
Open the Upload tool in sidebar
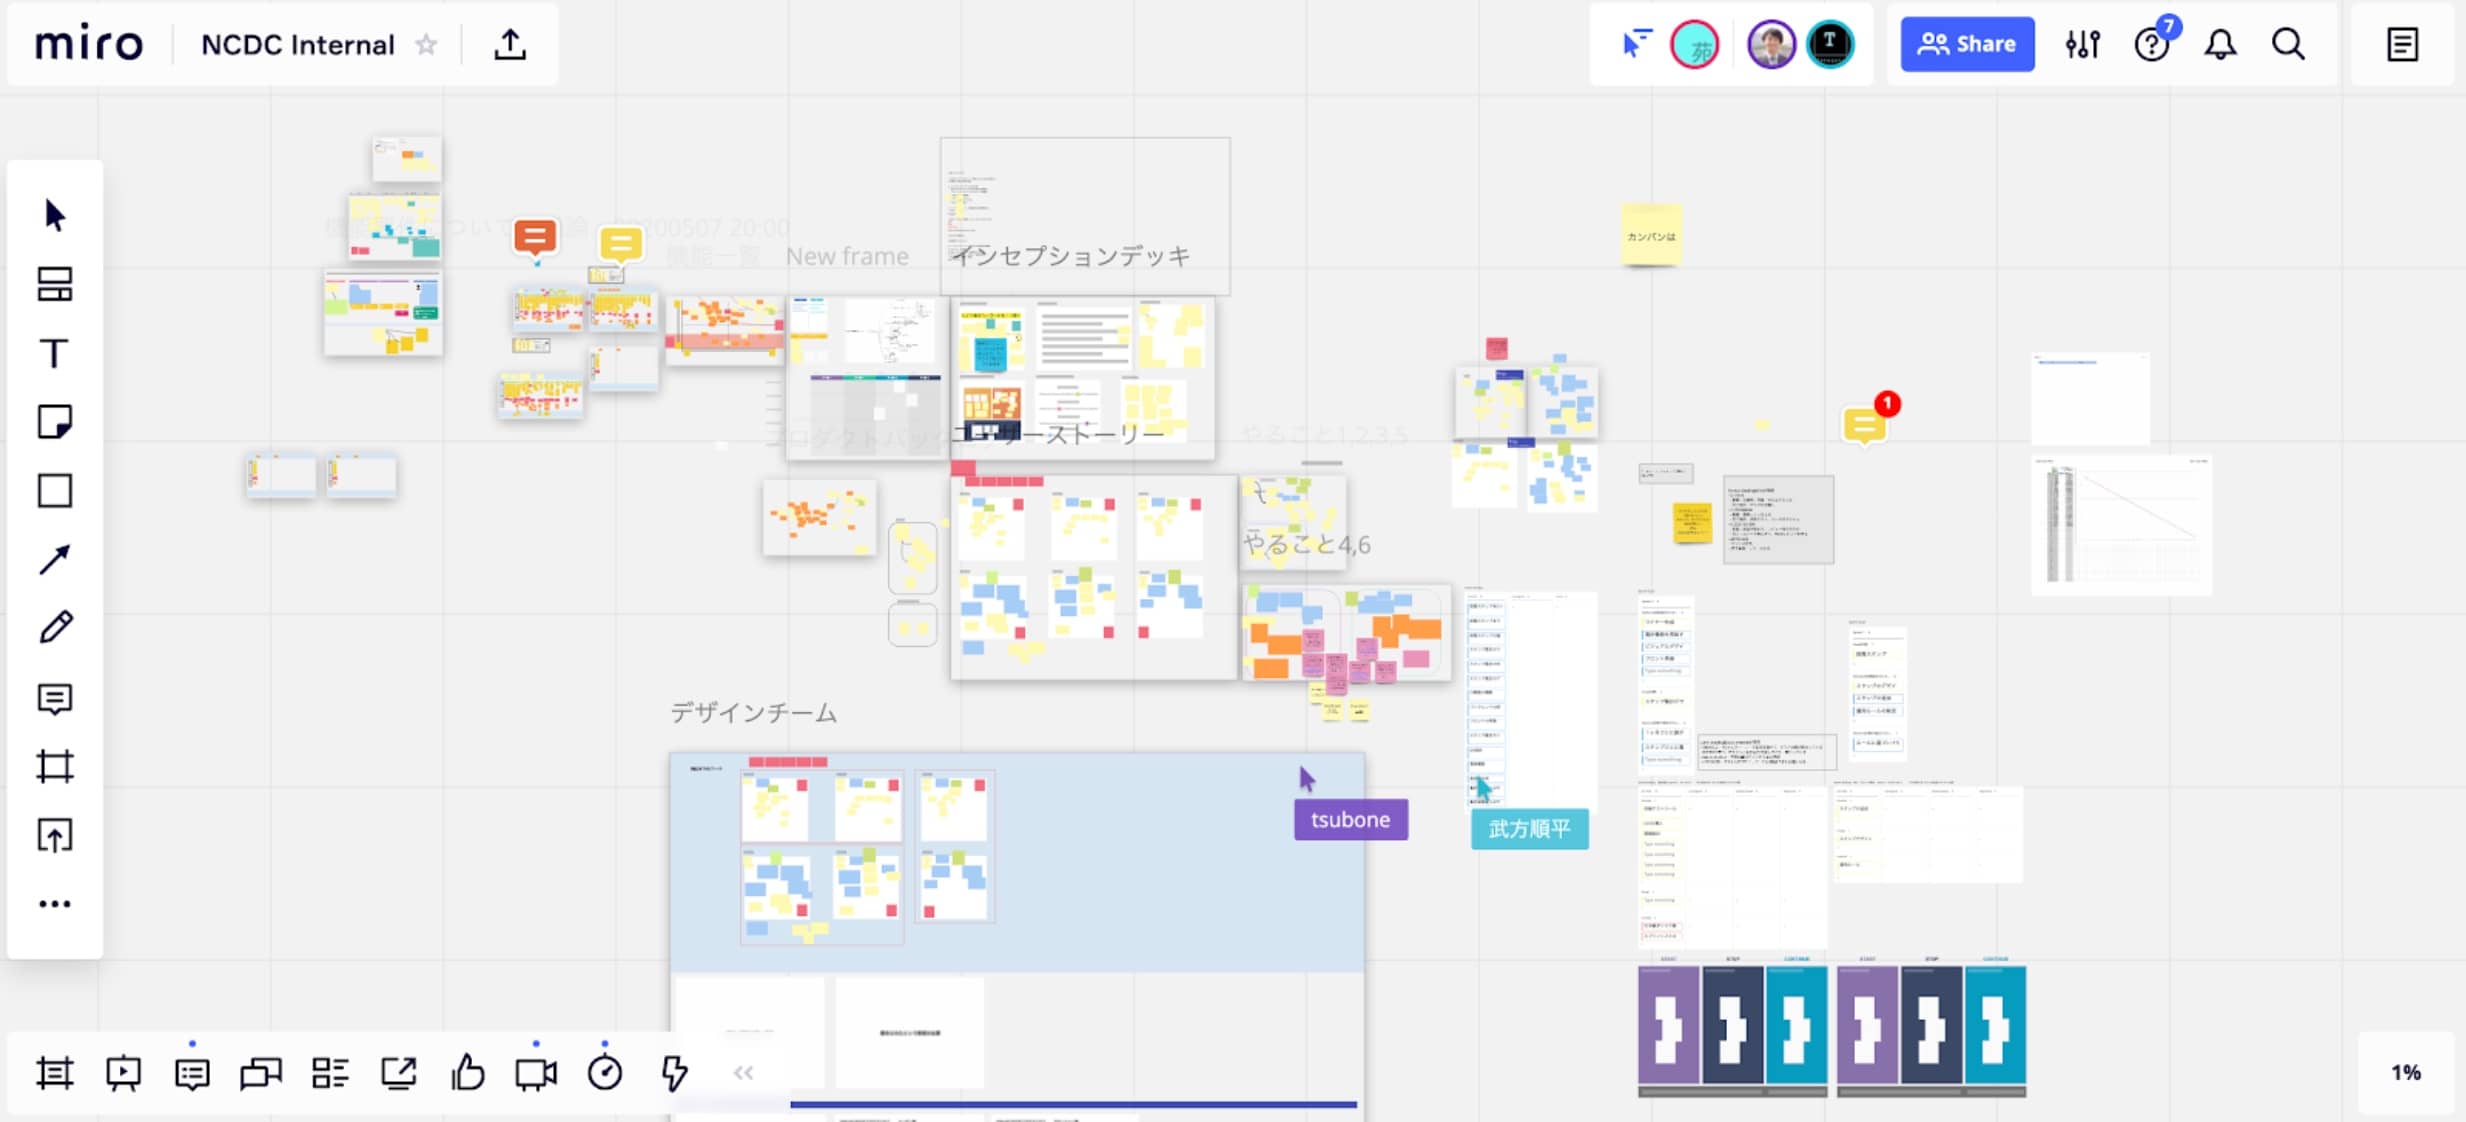point(55,835)
